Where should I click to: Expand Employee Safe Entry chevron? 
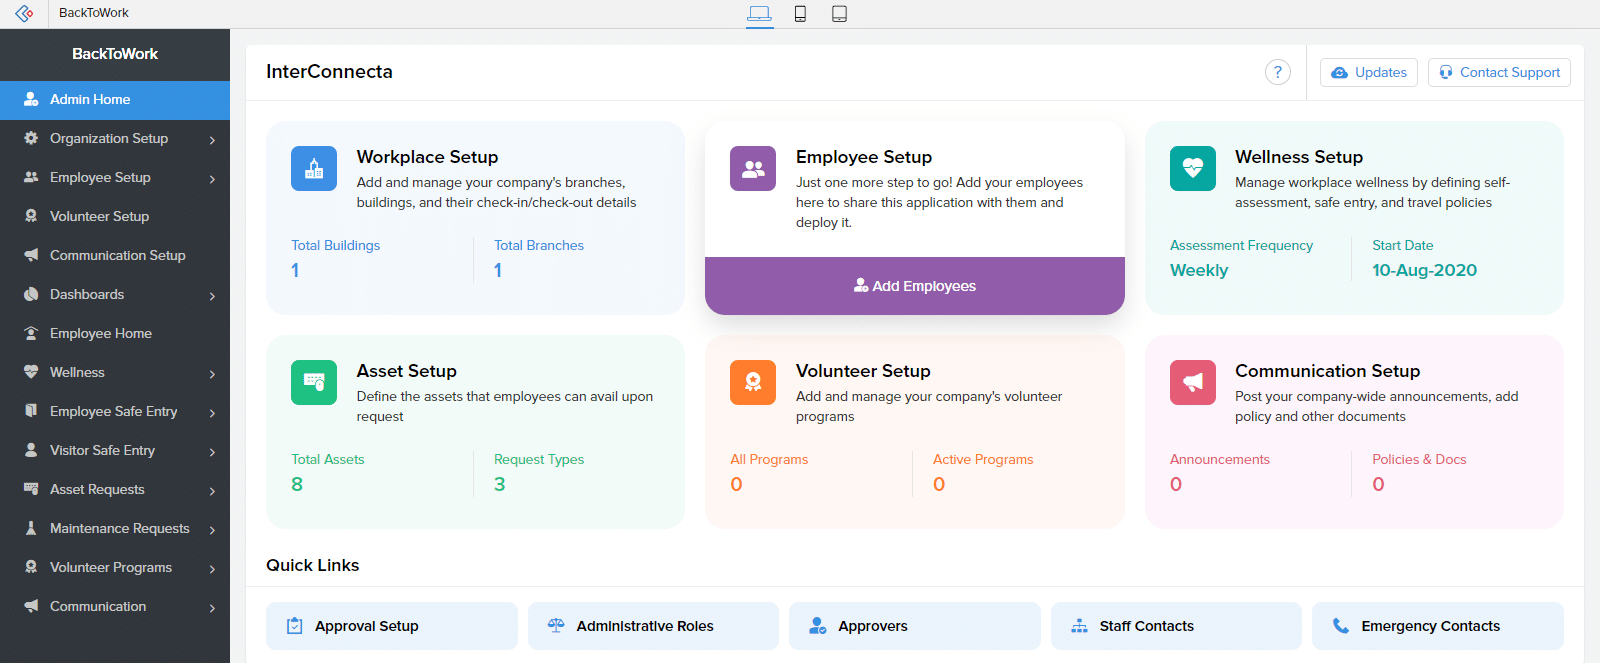pyautogui.click(x=212, y=413)
